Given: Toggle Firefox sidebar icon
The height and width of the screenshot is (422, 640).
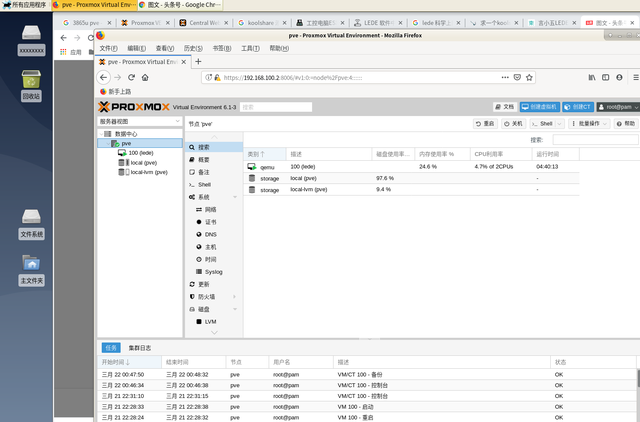Looking at the screenshot, I should coord(606,77).
